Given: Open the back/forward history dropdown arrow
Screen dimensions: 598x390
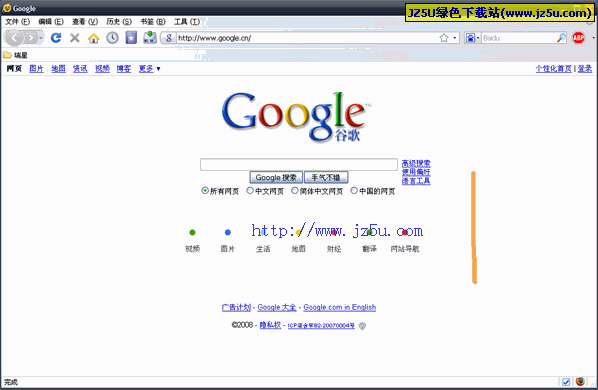Looking at the screenshot, I should point(41,38).
